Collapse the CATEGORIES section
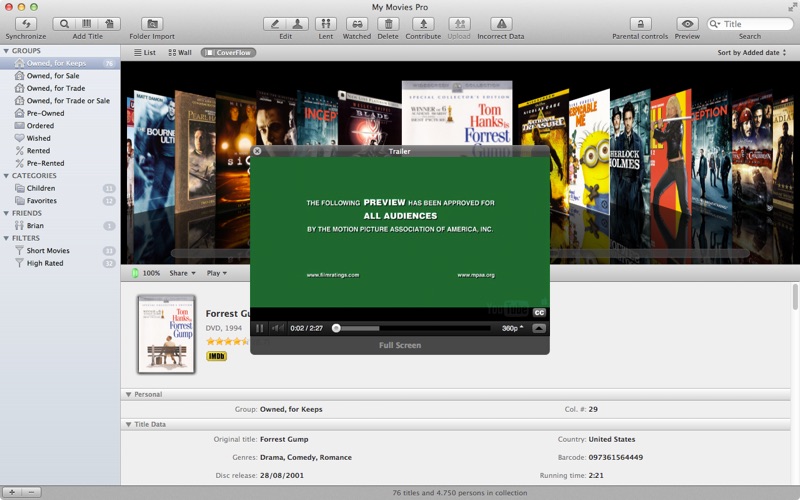Viewport: 800px width, 500px height. pyautogui.click(x=6, y=176)
